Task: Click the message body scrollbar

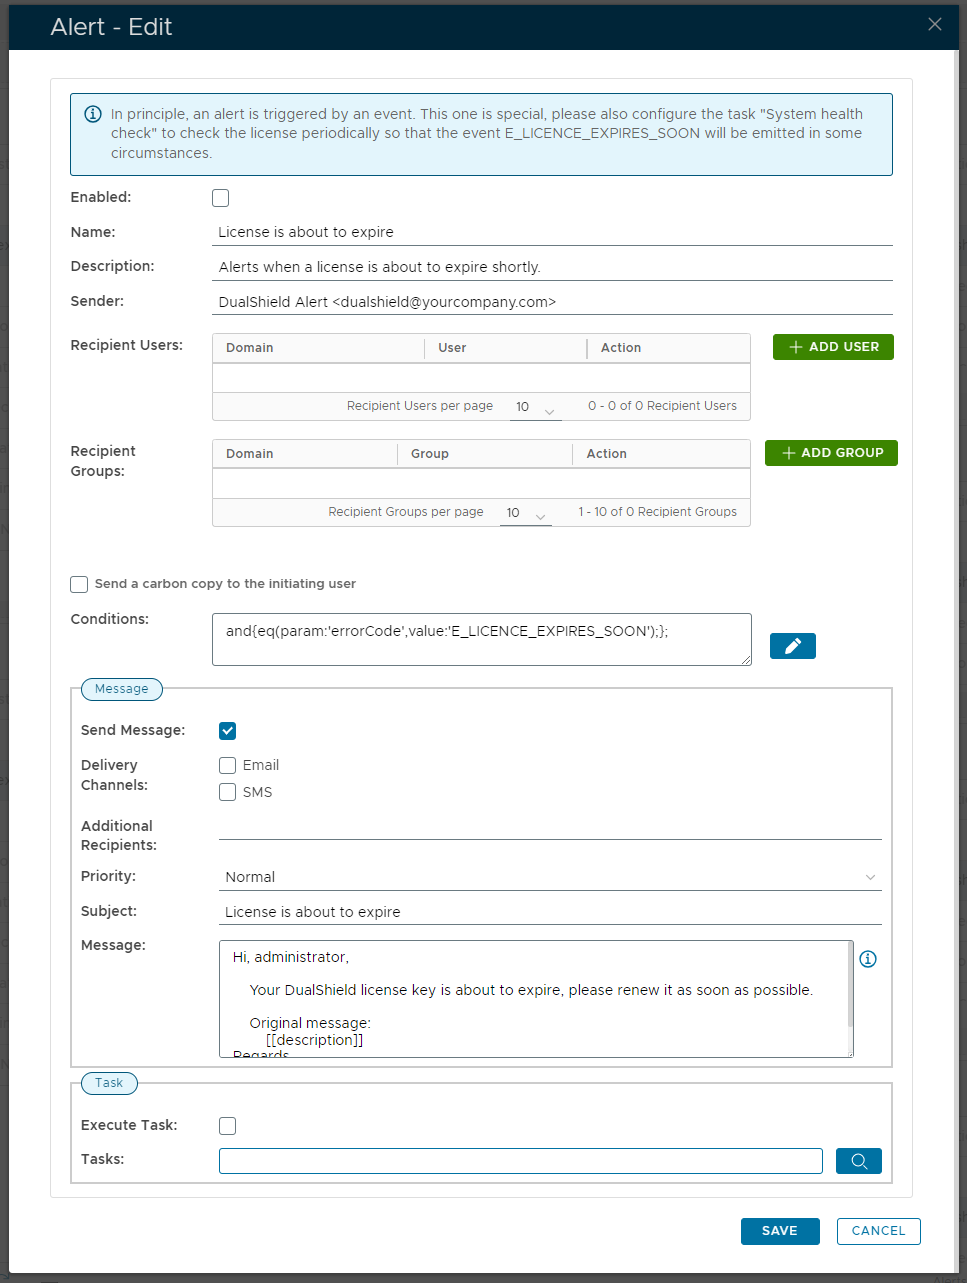Action: 850,985
